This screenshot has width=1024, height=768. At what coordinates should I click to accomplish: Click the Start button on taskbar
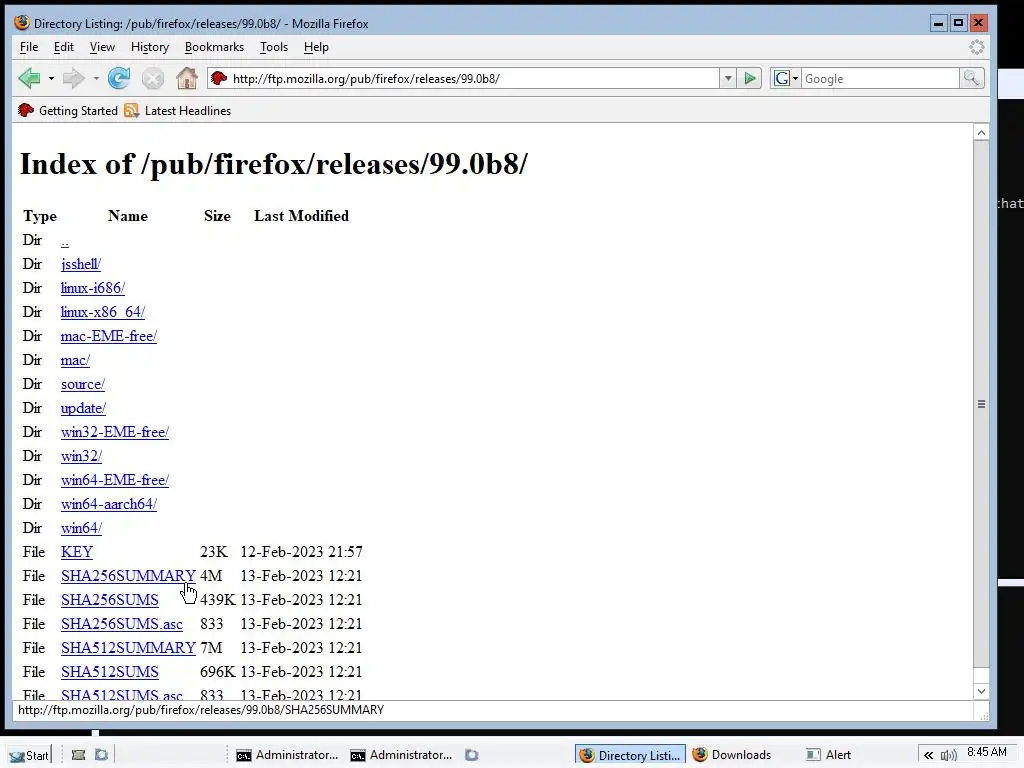[29, 755]
